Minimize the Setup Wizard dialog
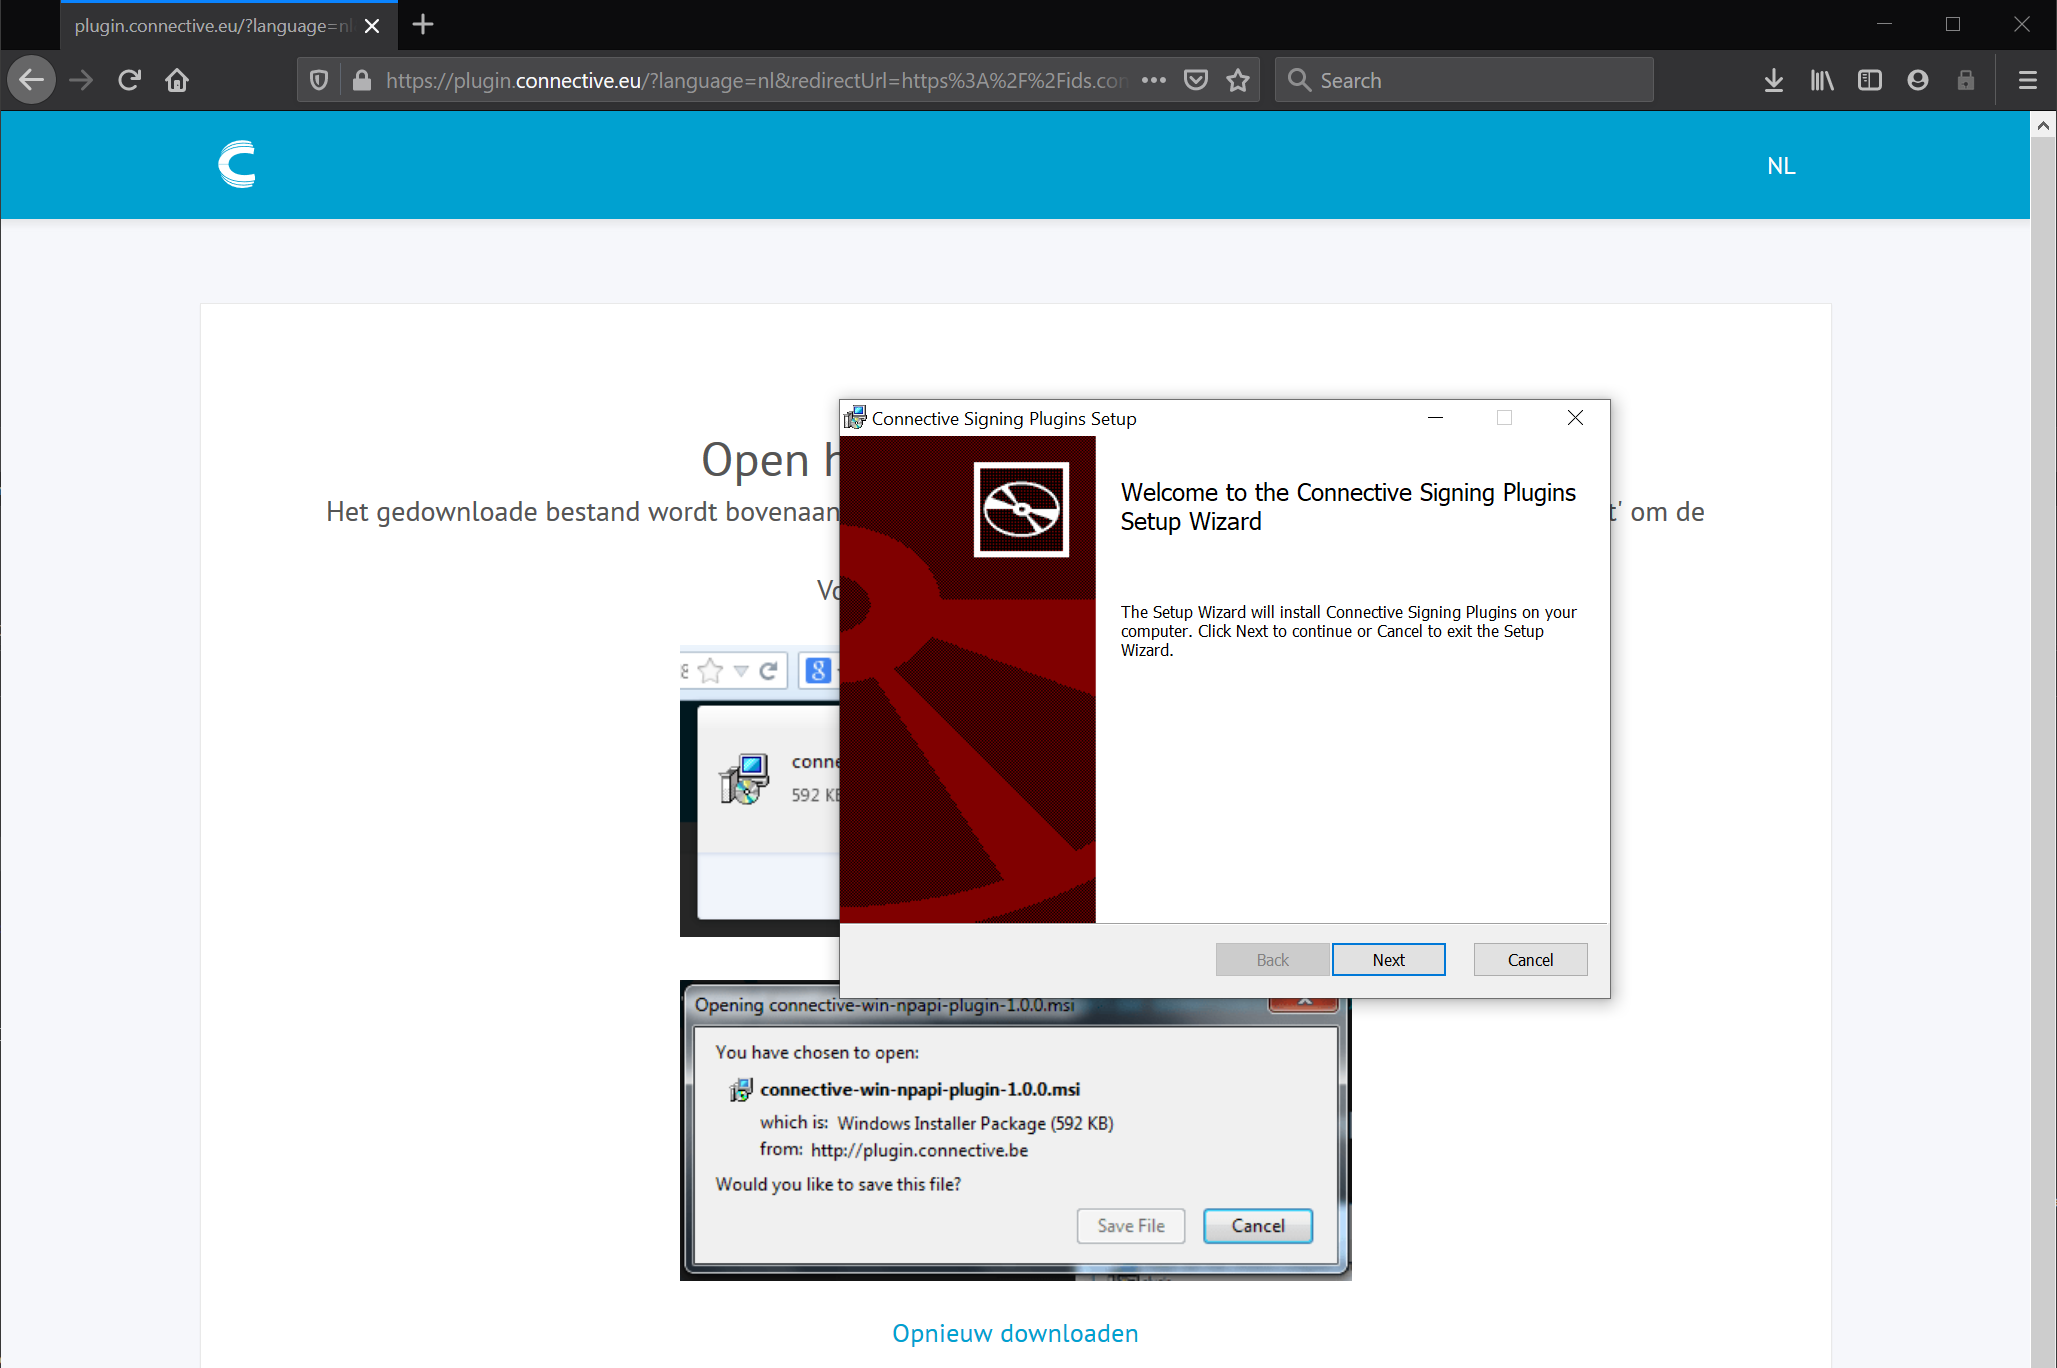 coord(1435,418)
